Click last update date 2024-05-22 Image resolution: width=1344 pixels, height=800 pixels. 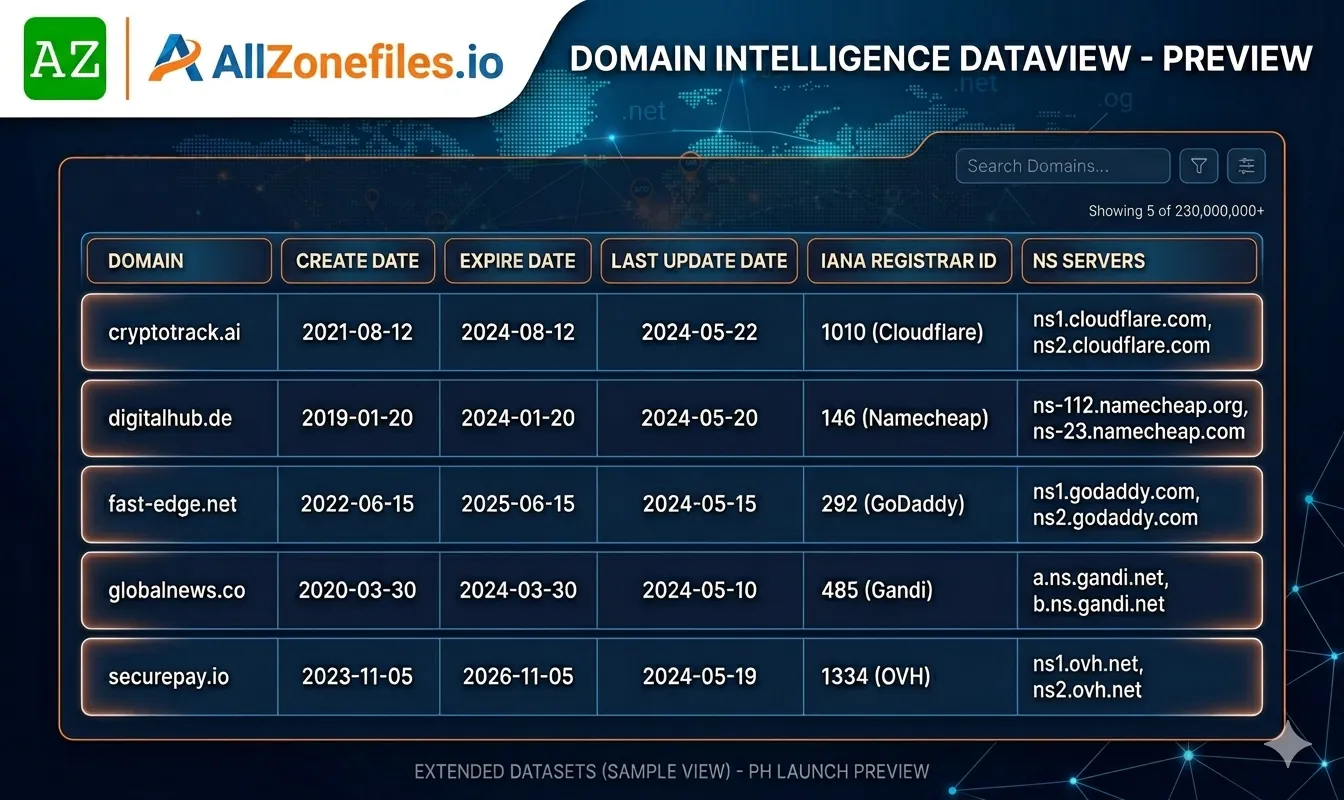[x=699, y=332]
